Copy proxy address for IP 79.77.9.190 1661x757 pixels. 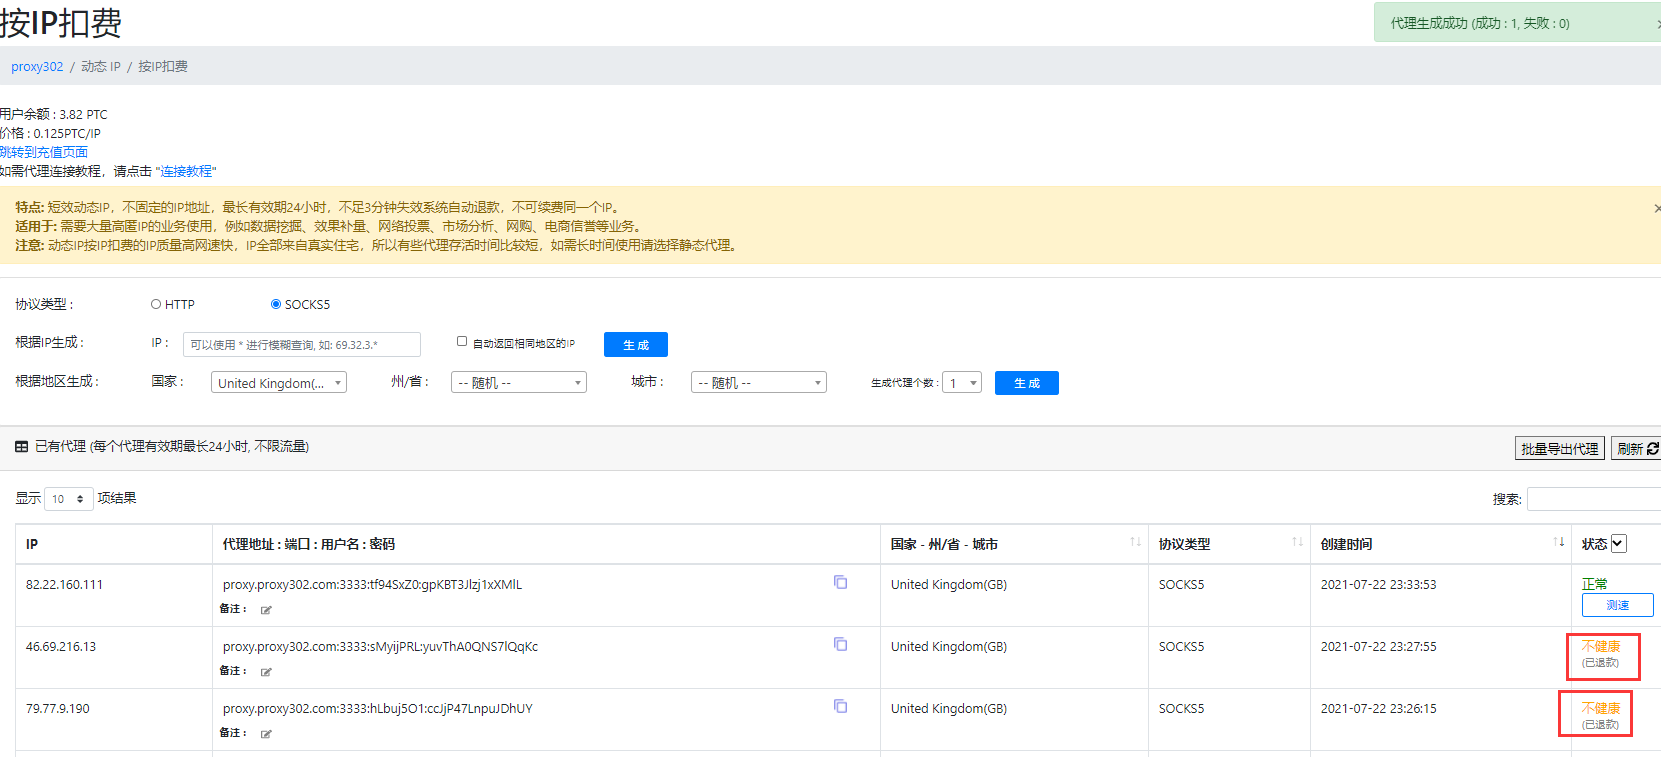point(840,706)
